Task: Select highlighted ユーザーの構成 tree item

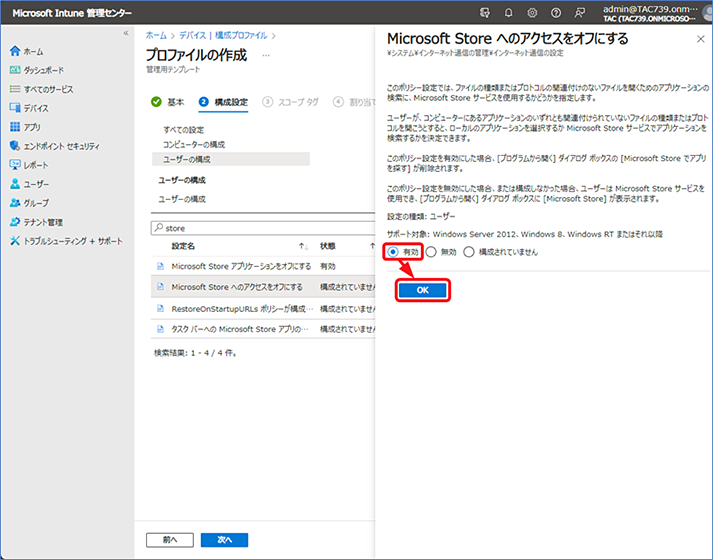Action: pyautogui.click(x=231, y=159)
